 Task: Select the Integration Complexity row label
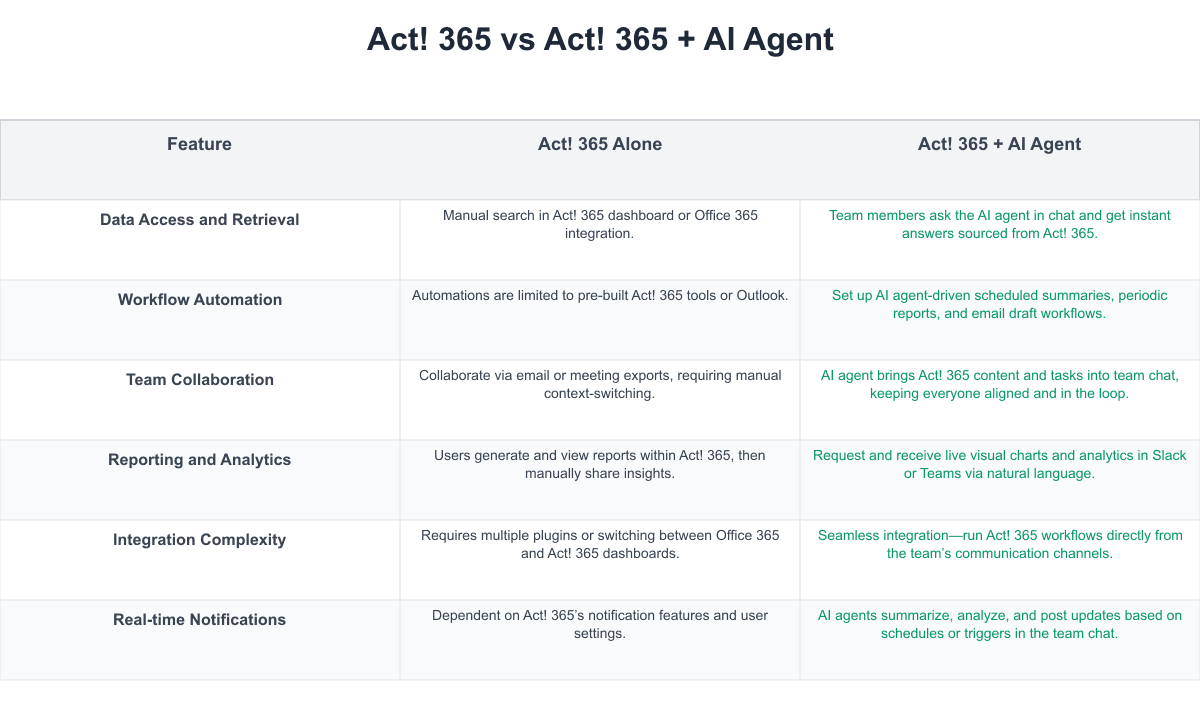click(199, 540)
